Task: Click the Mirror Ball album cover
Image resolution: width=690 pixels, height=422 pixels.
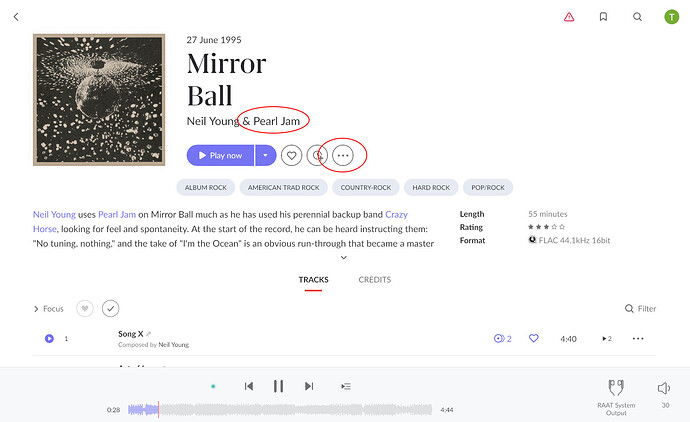Action: coord(99,100)
